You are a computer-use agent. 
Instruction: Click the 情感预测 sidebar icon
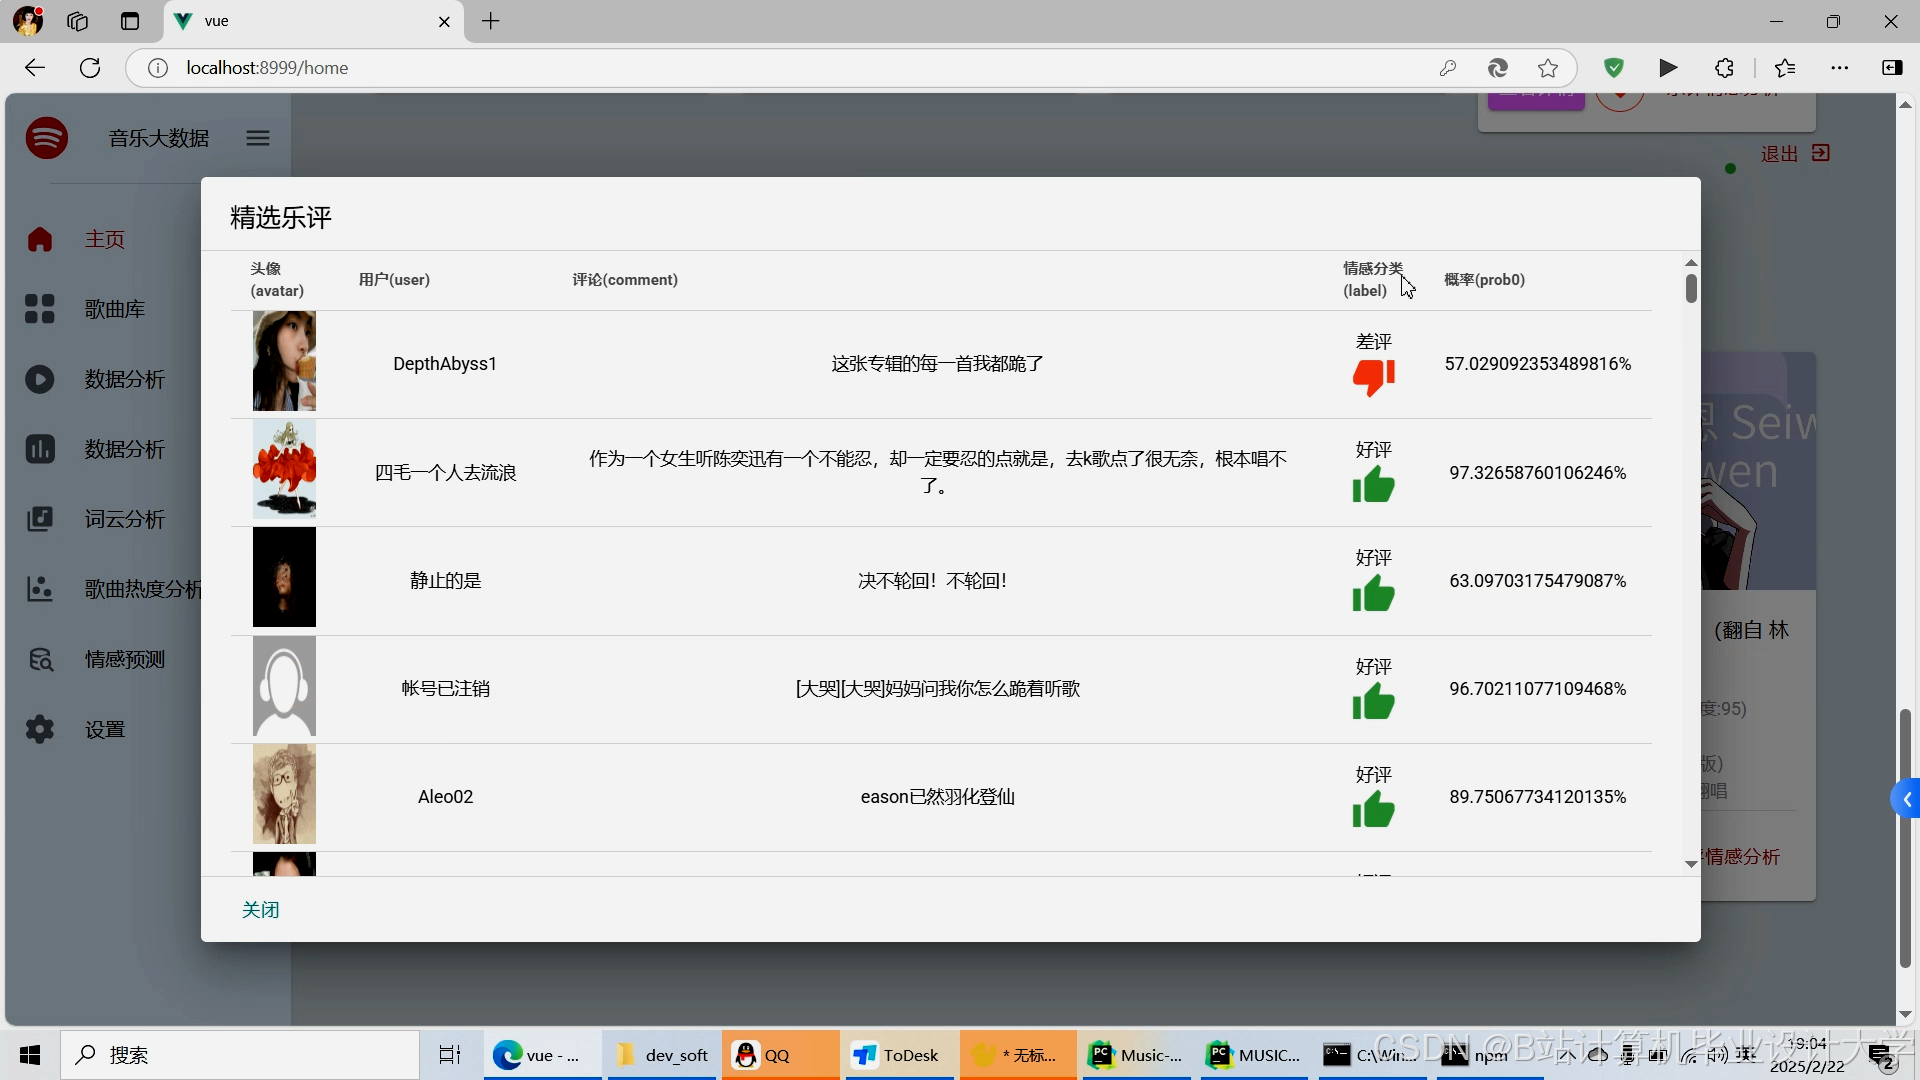click(40, 659)
